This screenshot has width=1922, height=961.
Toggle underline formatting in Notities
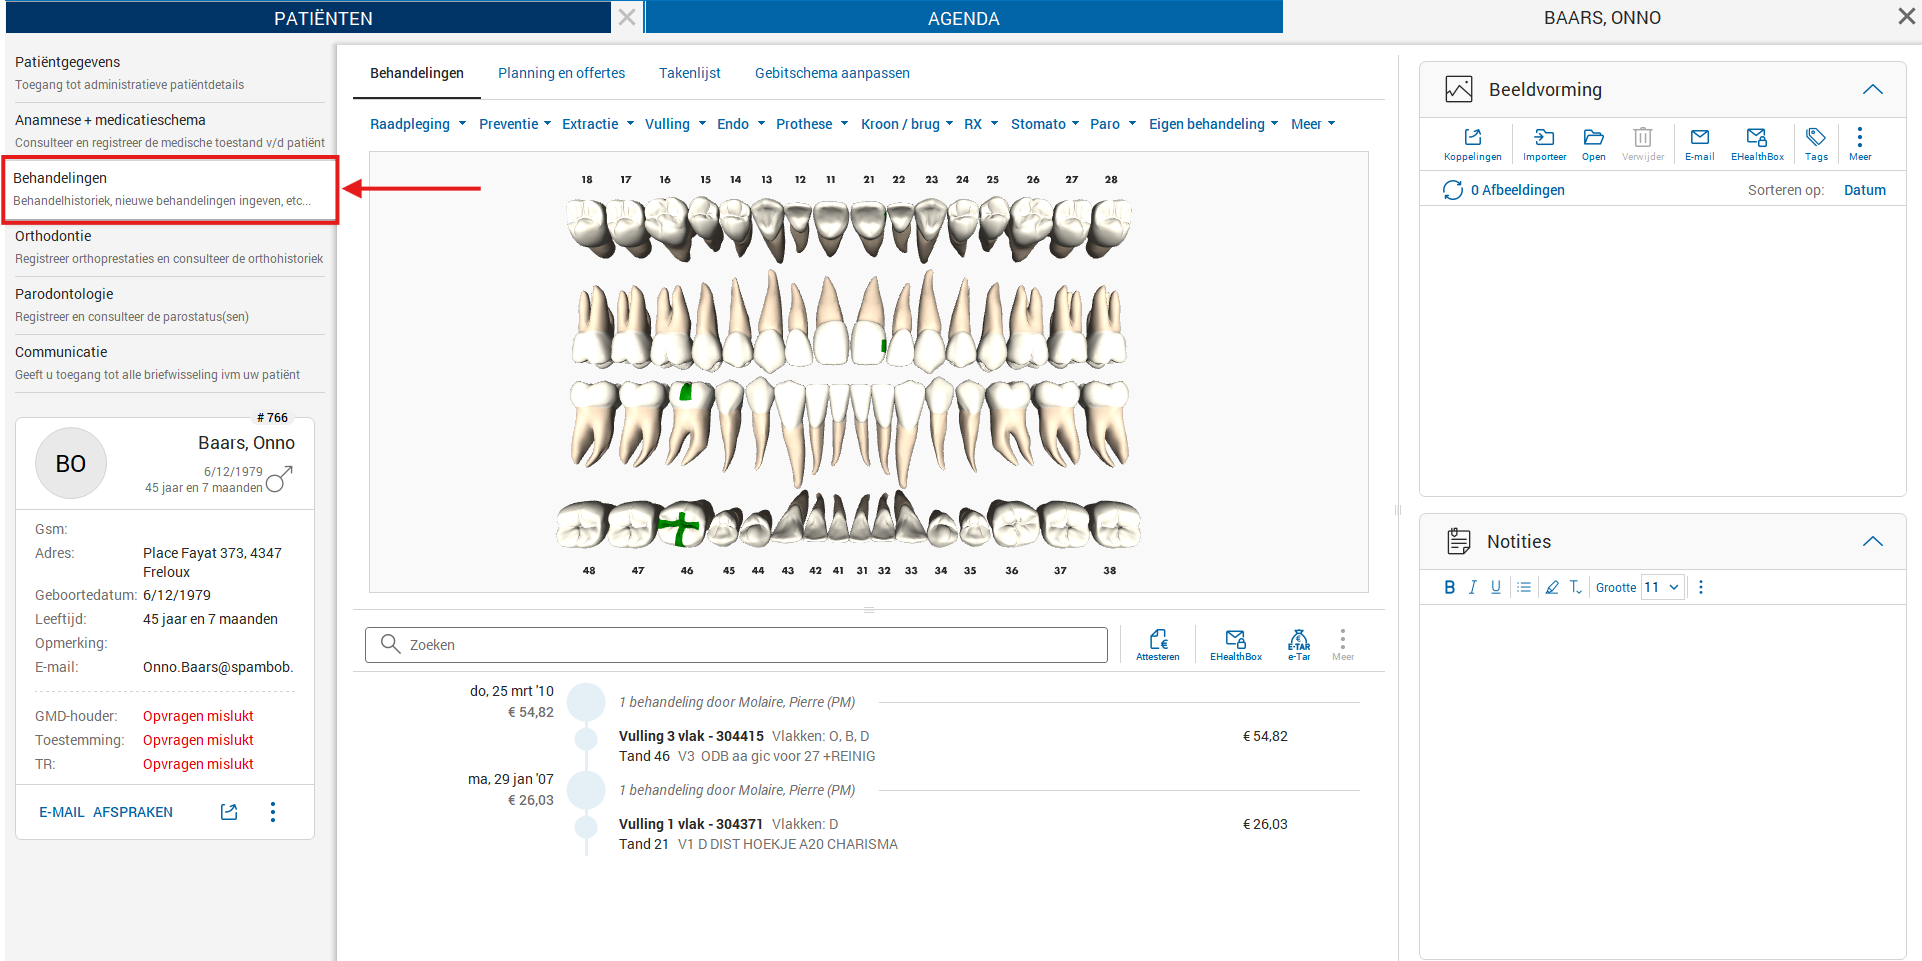point(1495,588)
